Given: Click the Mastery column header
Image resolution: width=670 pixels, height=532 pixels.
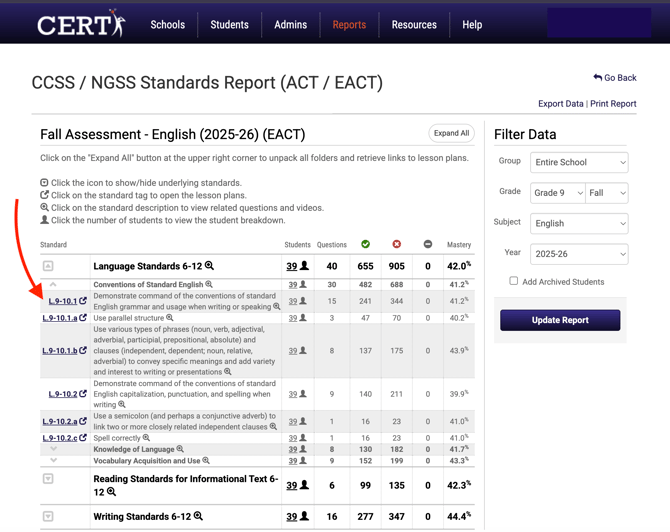Looking at the screenshot, I should [459, 245].
